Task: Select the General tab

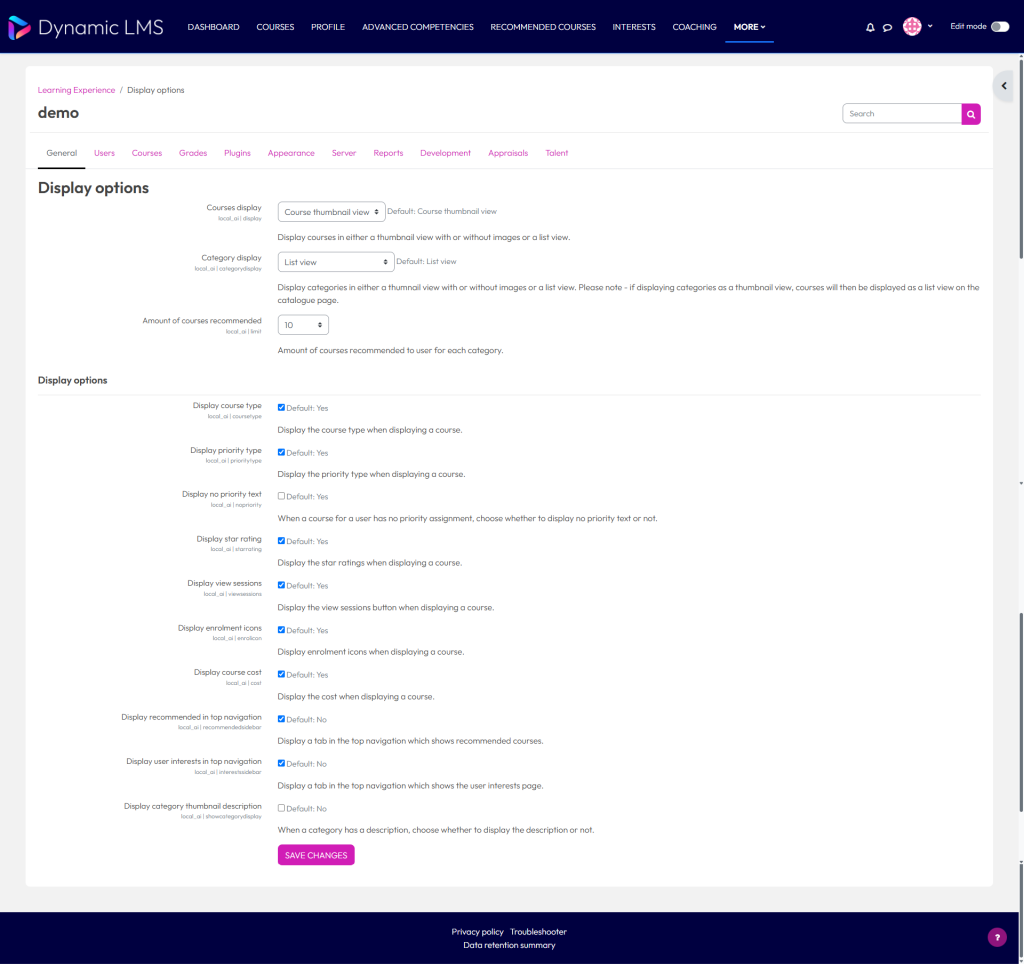Action: (61, 153)
